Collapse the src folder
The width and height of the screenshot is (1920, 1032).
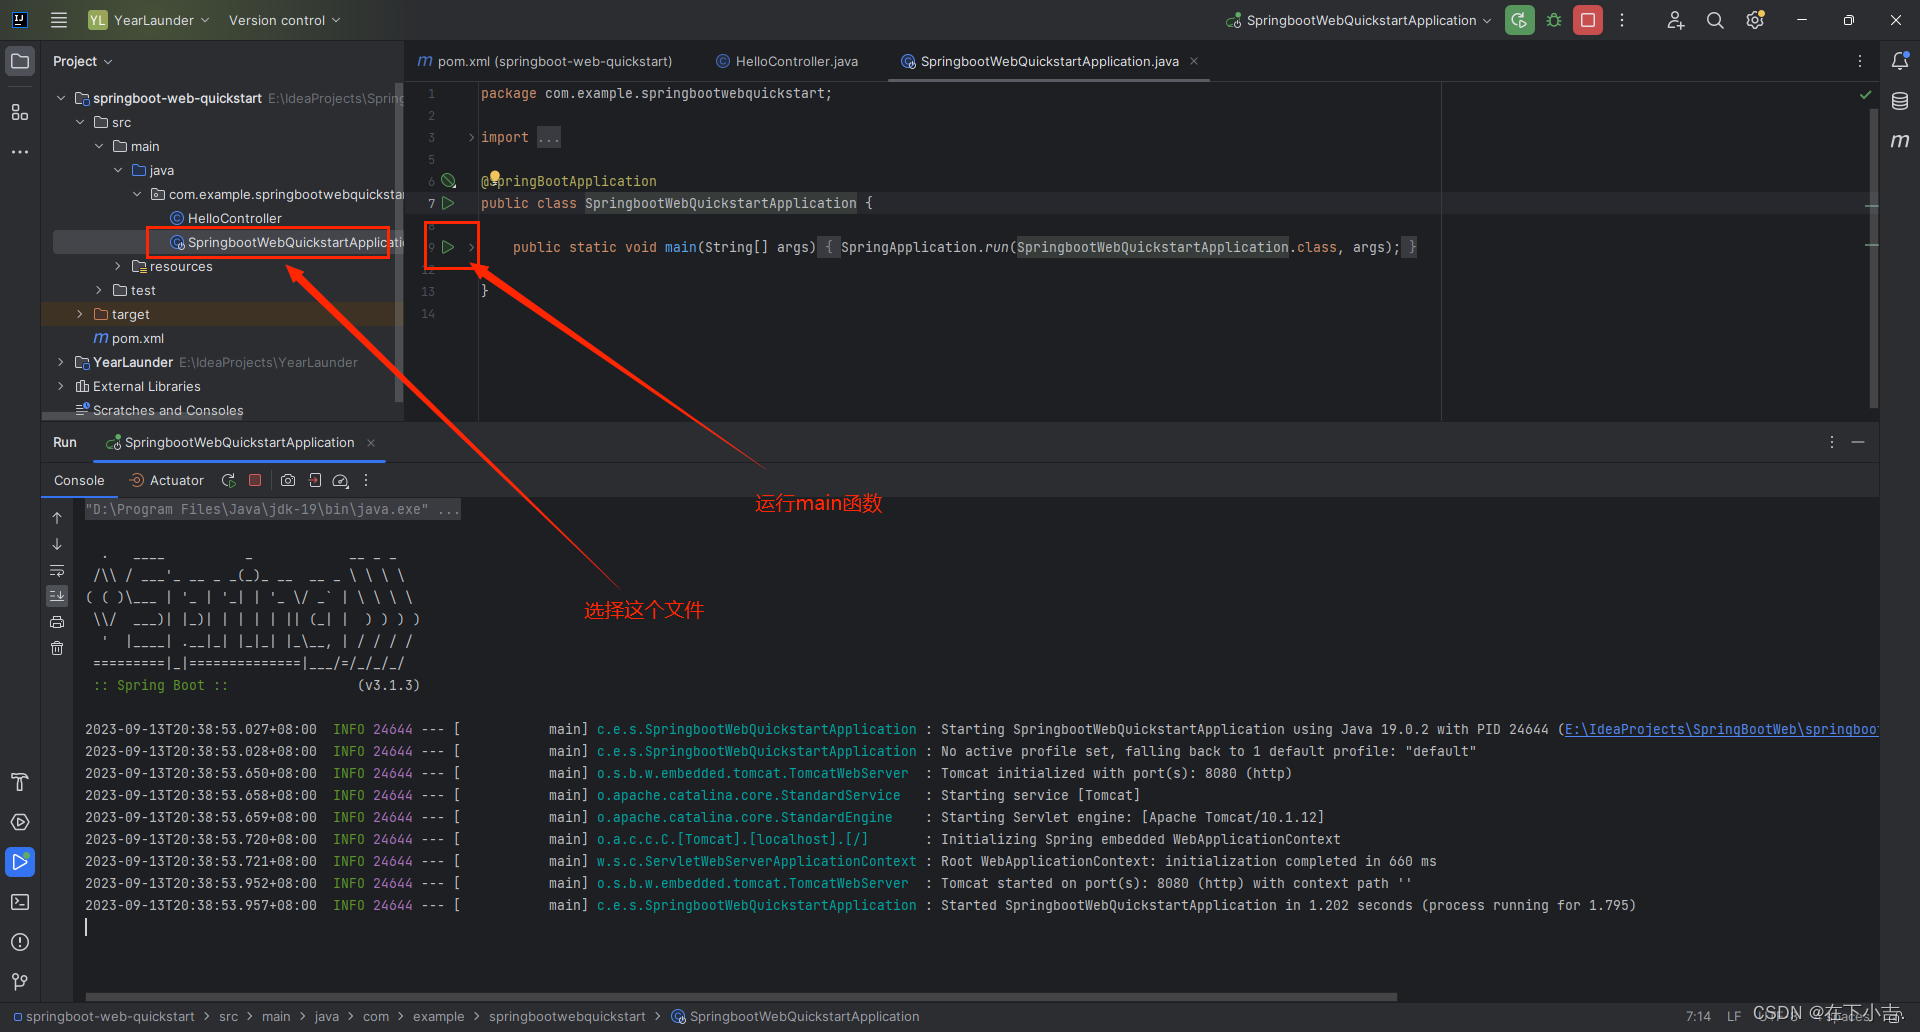pyautogui.click(x=80, y=122)
